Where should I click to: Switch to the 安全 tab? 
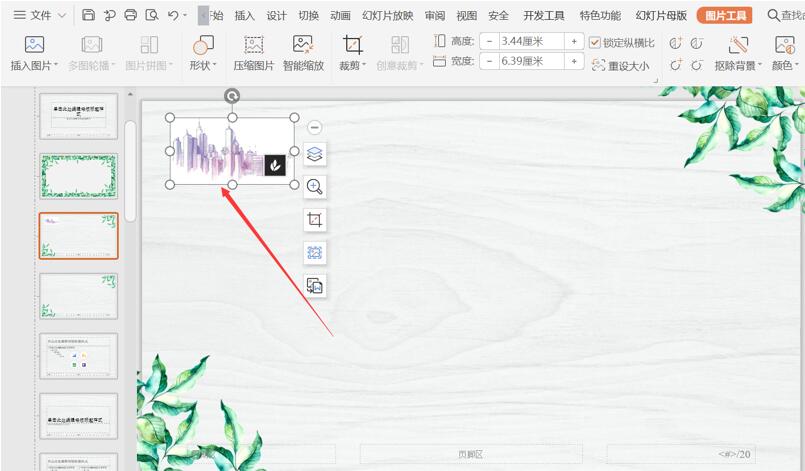click(x=499, y=15)
